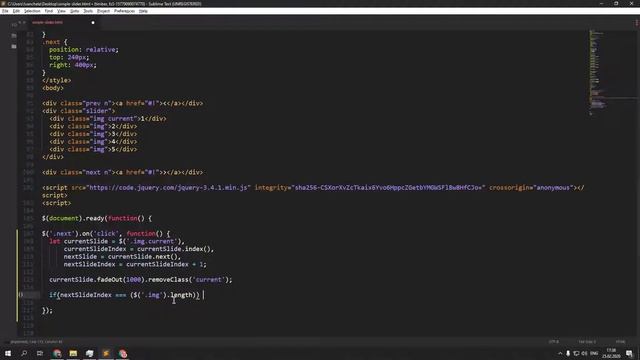The height and width of the screenshot is (360, 640).
Task: Click the encoding indicator in the status bar
Action: point(554,342)
